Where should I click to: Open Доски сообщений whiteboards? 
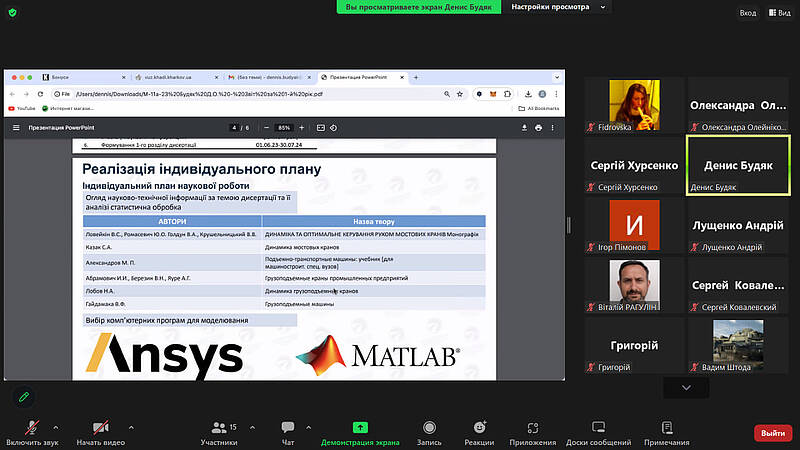tap(598, 433)
